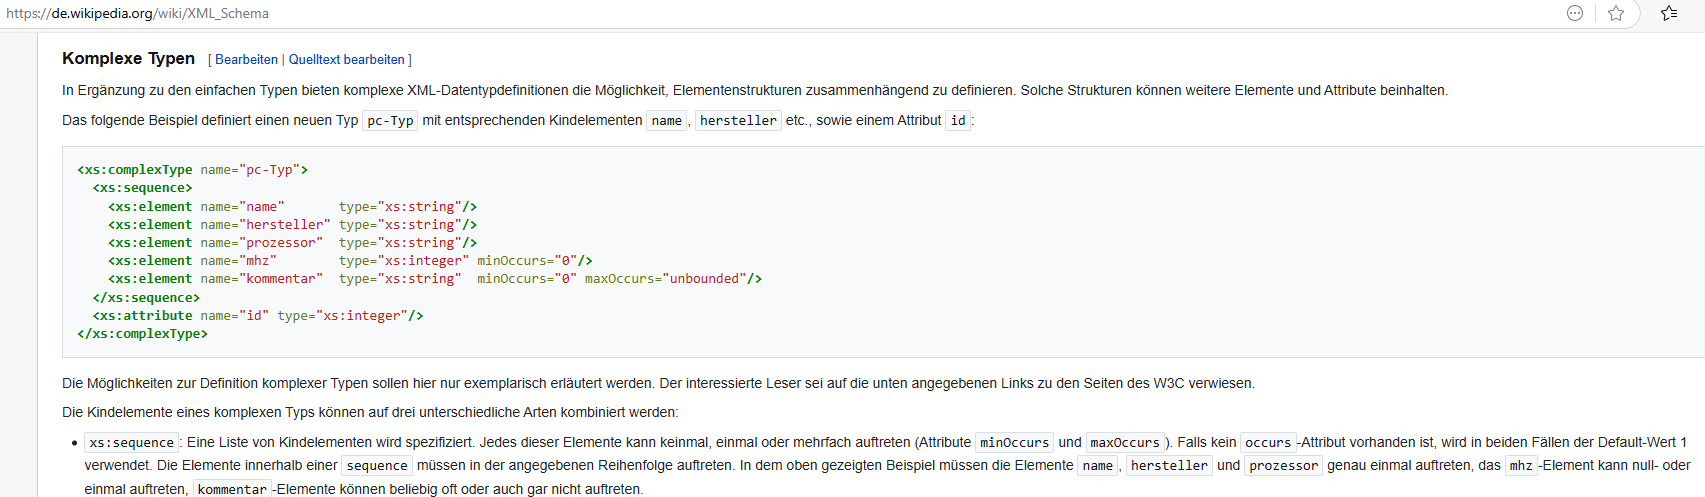Click the closing xs:complexType tag in code block

tap(142, 334)
